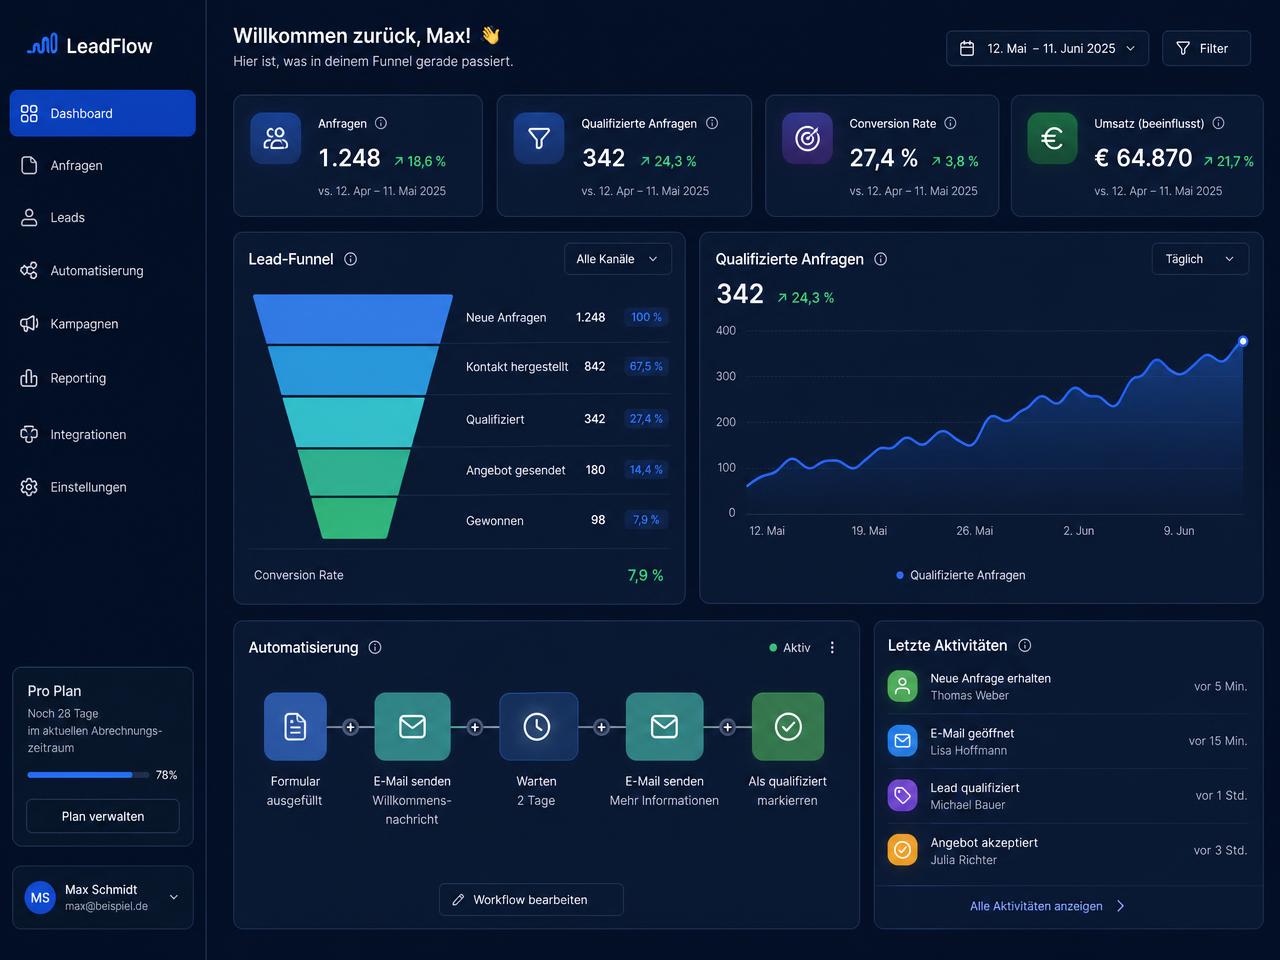Click the plus connector after Formular ausgefüllt
Image resolution: width=1280 pixels, height=960 pixels.
coord(351,727)
